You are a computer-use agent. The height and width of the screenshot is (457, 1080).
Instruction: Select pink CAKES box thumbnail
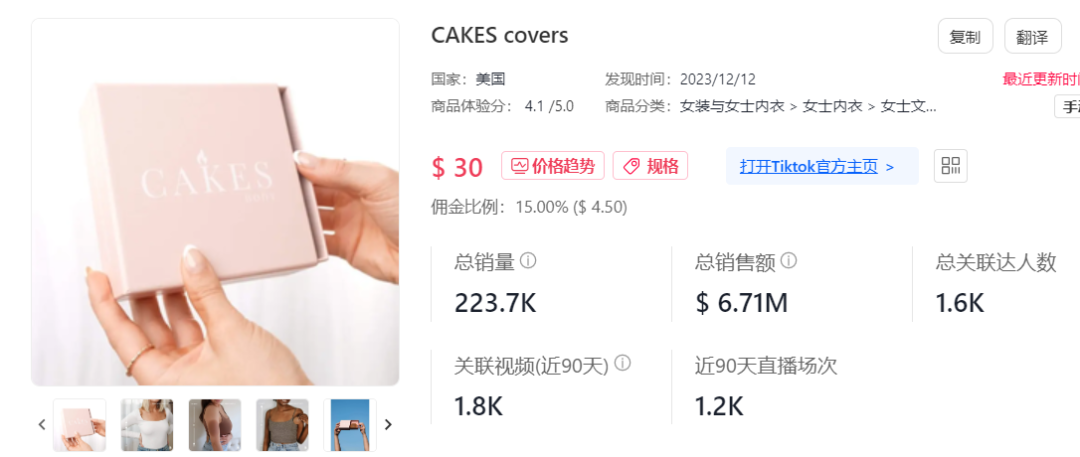click(79, 425)
